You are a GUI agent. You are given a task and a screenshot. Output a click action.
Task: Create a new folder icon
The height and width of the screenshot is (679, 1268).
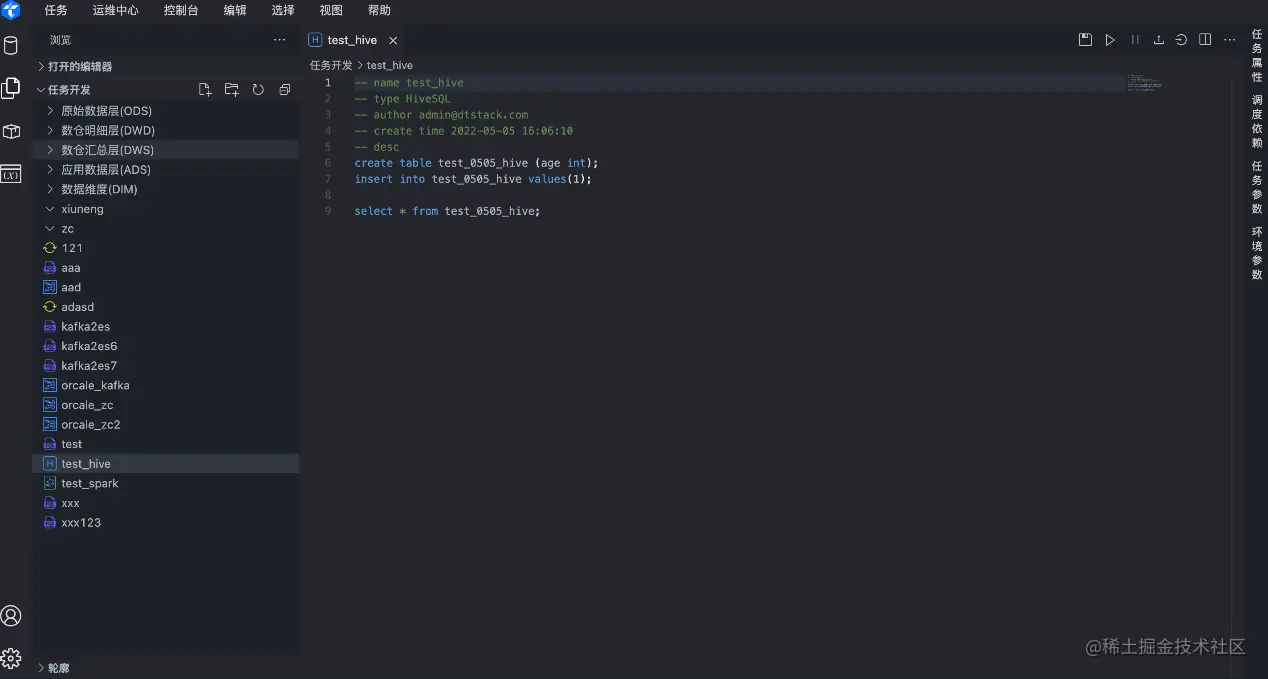231,90
